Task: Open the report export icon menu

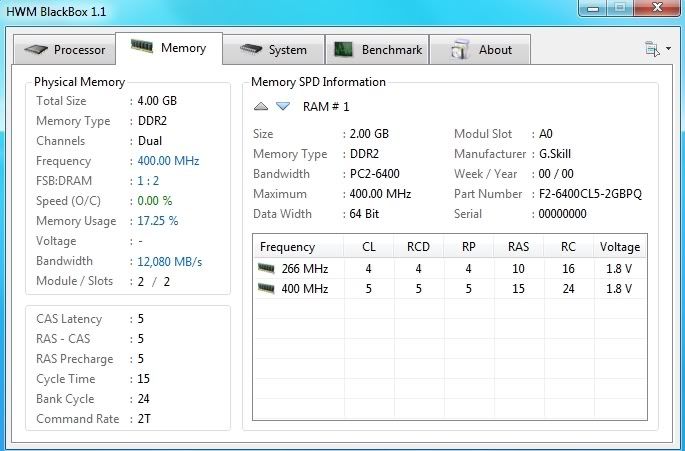Action: click(x=652, y=49)
